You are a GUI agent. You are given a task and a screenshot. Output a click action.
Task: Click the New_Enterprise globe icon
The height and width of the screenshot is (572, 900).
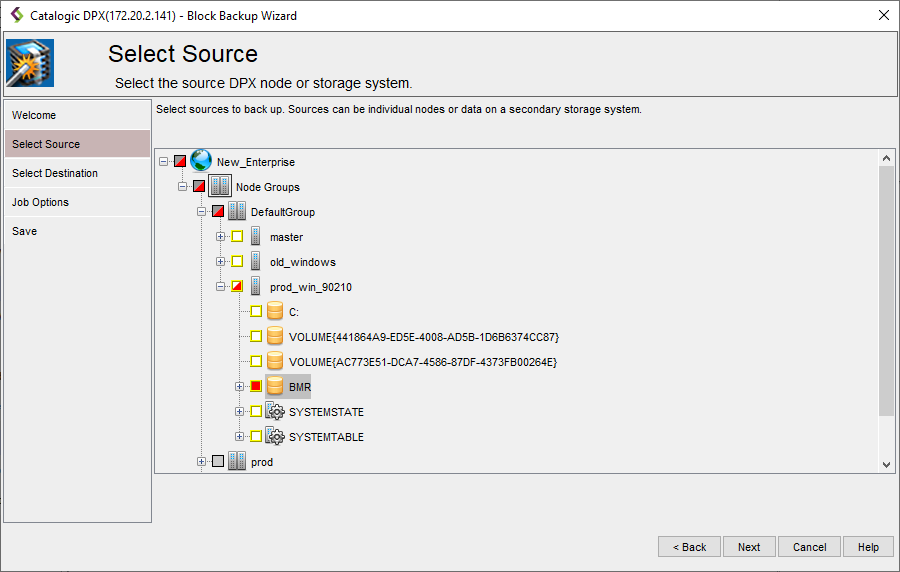201,162
